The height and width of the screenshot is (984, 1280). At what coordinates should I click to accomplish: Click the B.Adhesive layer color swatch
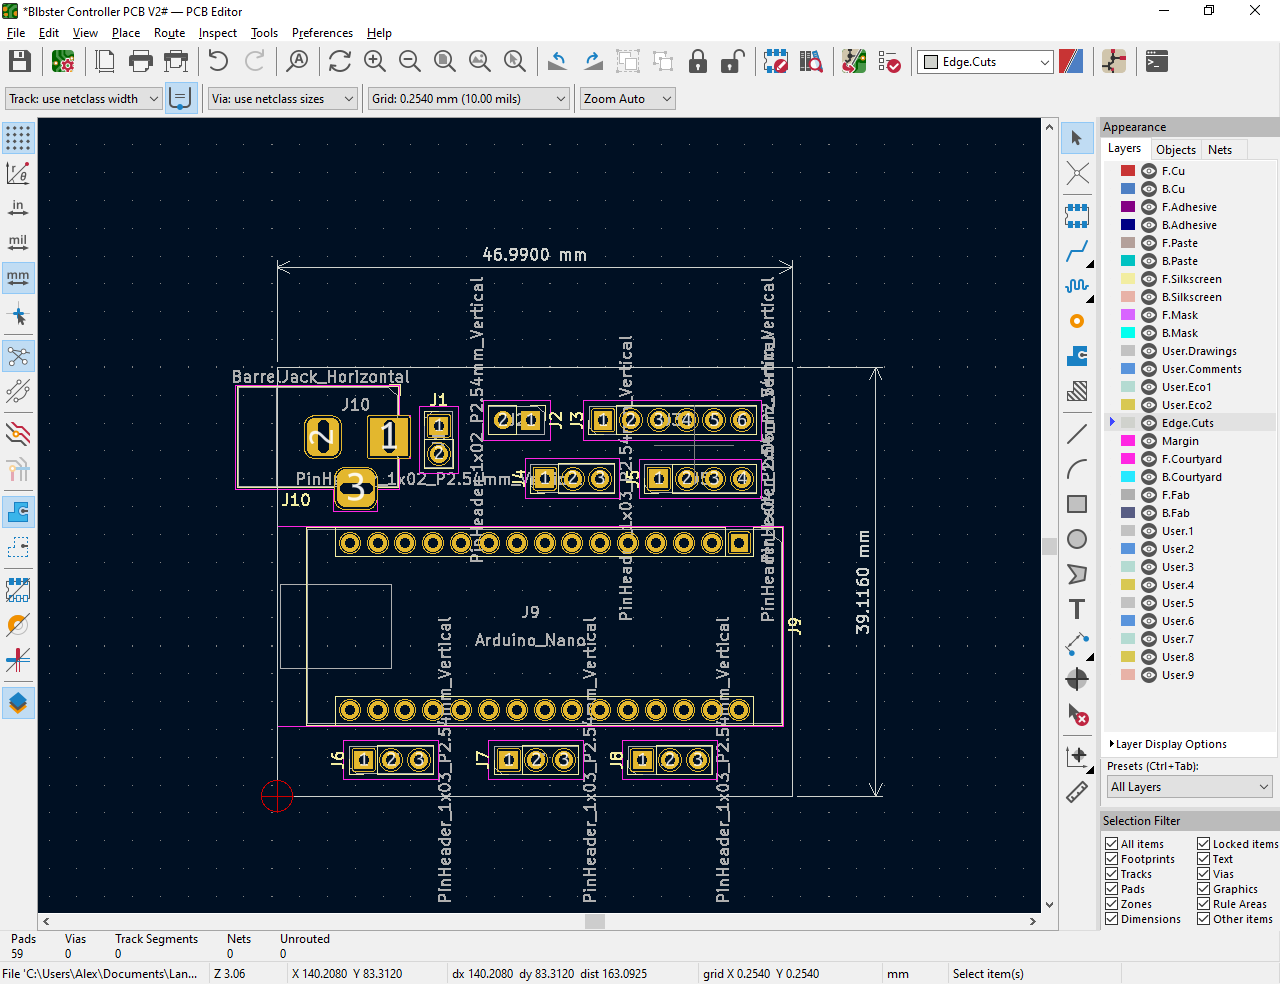tap(1128, 225)
